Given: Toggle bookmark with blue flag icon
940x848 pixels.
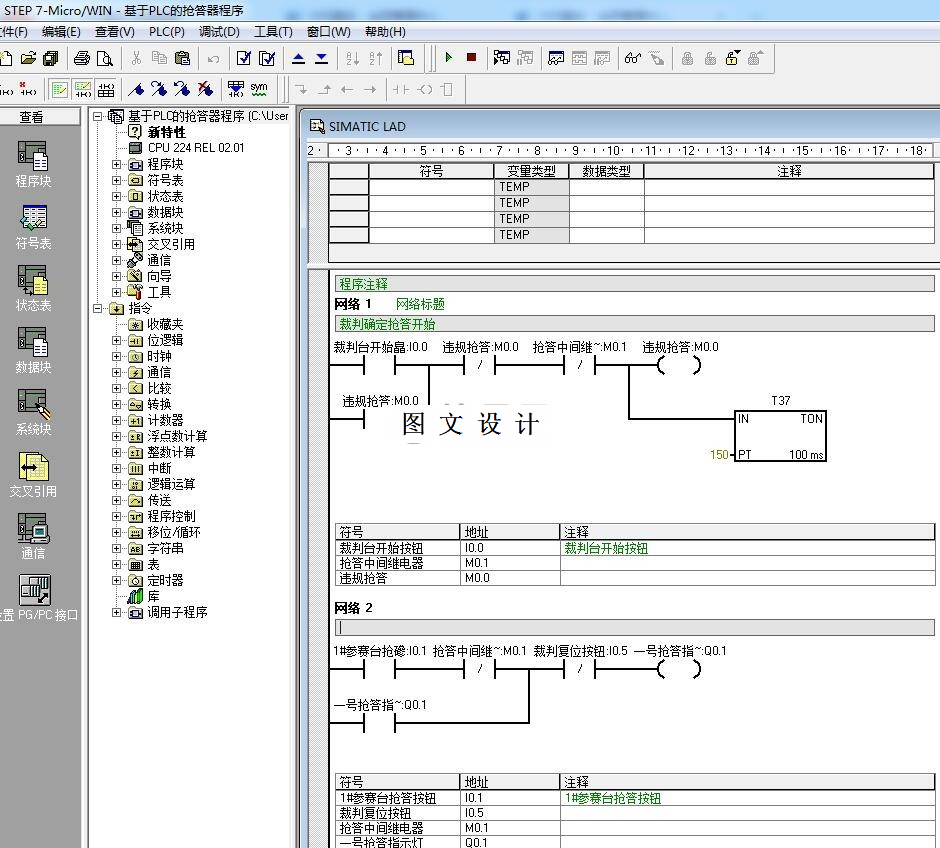Looking at the screenshot, I should [x=136, y=90].
